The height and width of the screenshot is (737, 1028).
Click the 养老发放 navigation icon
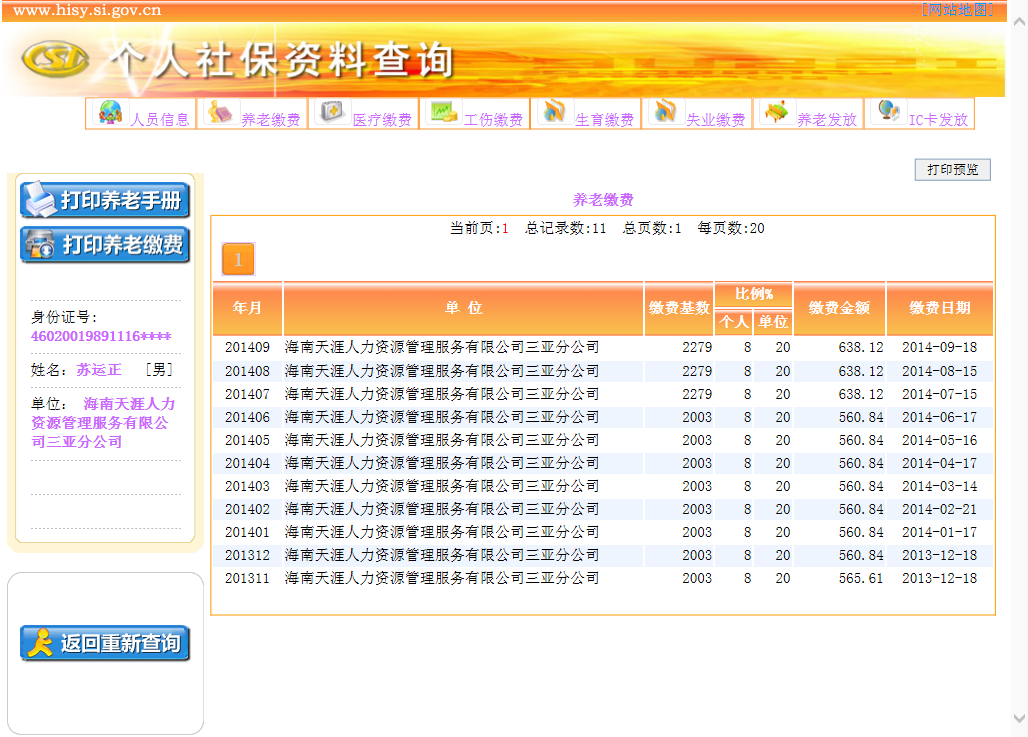tap(776, 113)
